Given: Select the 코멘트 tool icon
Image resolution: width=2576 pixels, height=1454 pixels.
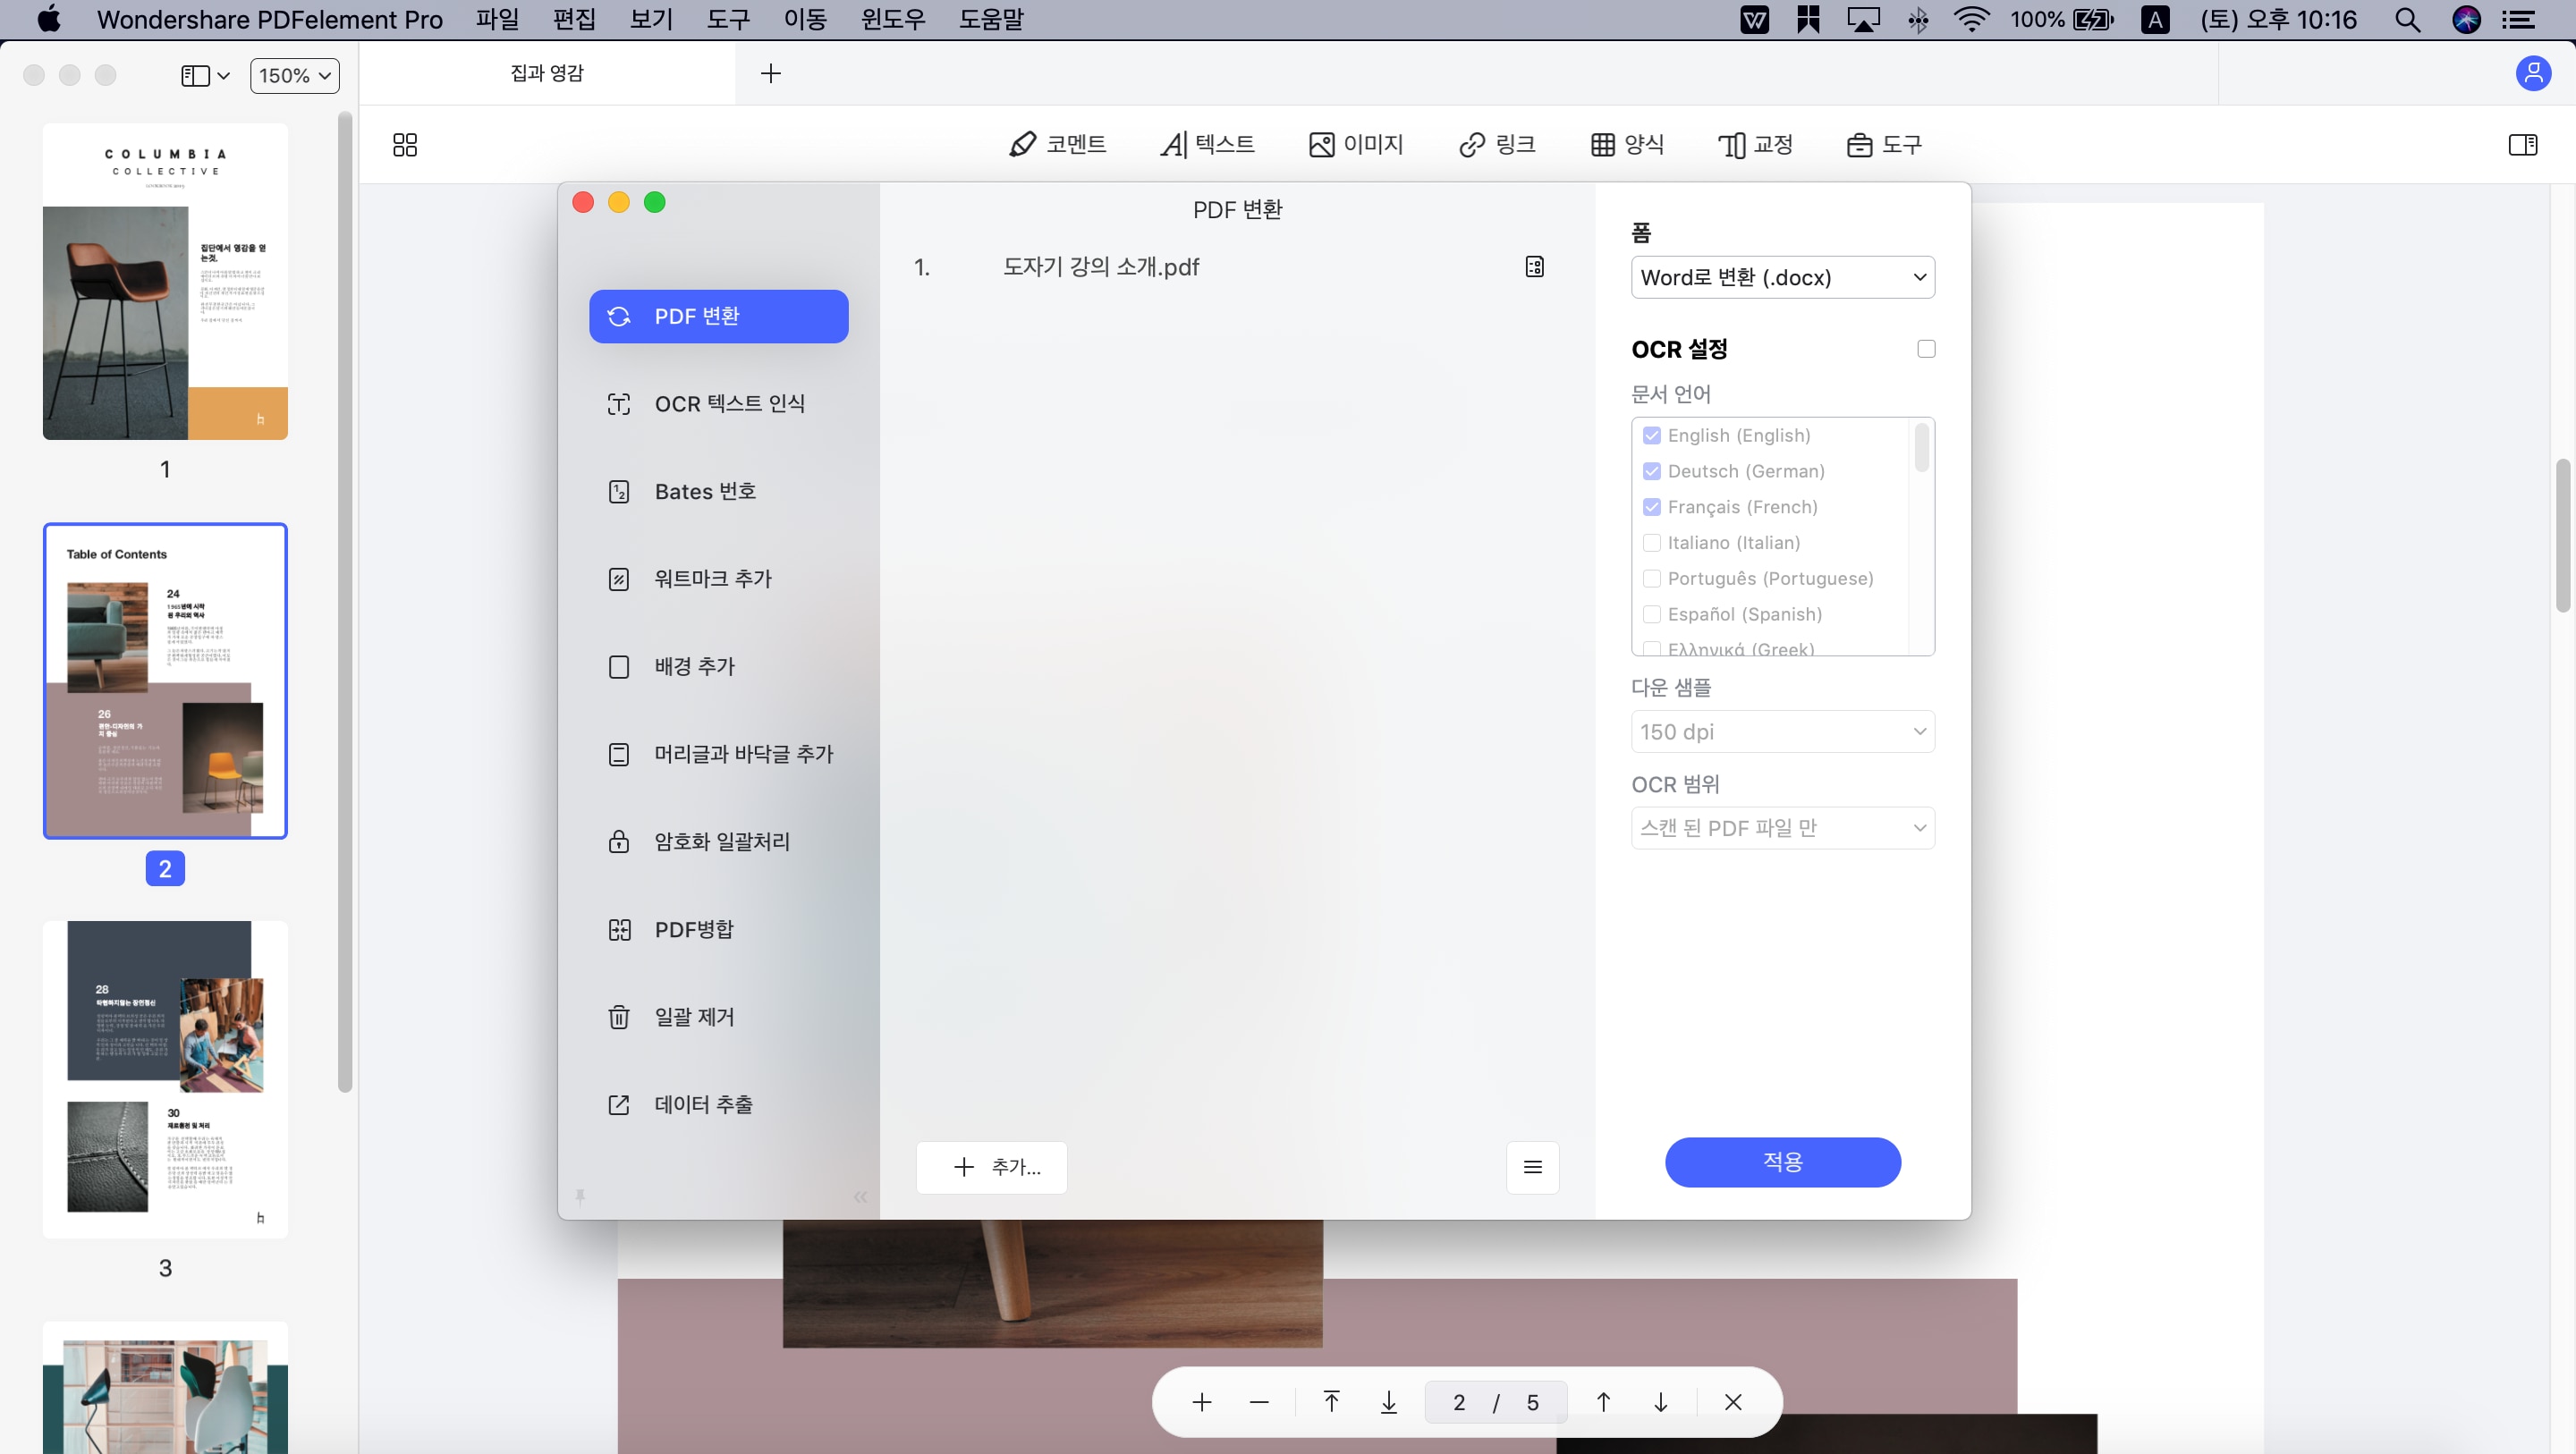Looking at the screenshot, I should pyautogui.click(x=1022, y=145).
